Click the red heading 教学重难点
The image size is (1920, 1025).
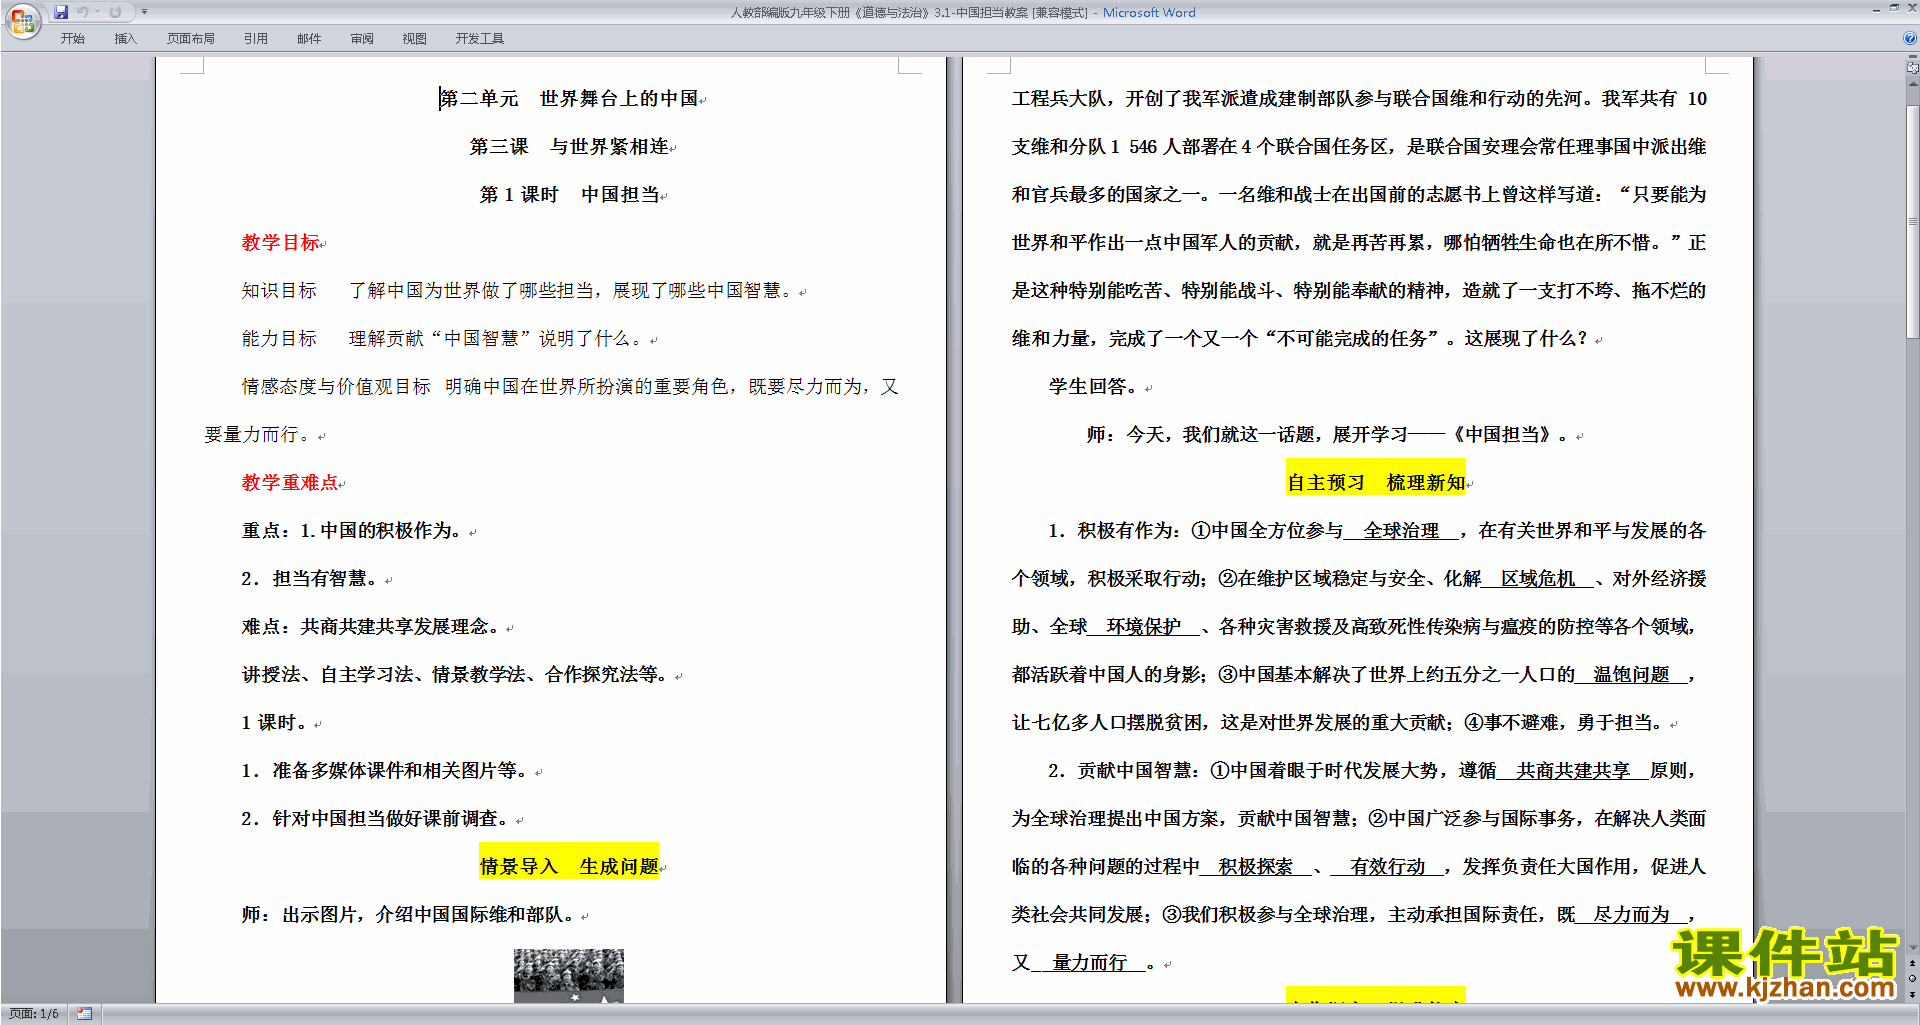290,483
